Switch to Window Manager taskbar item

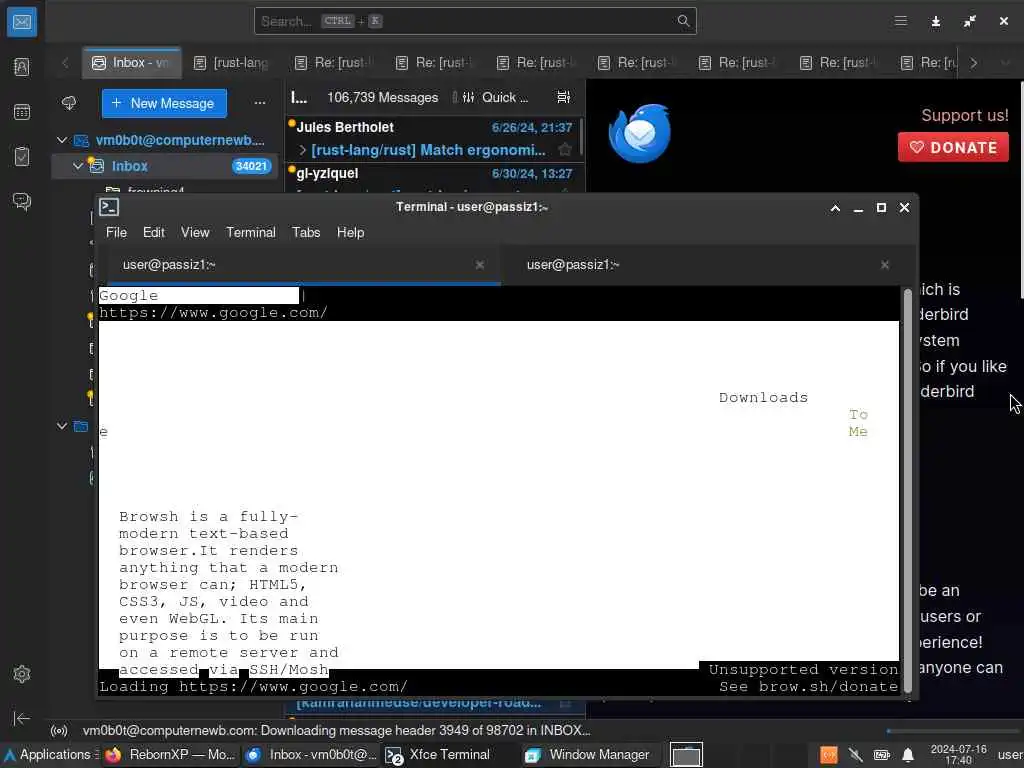click(x=588, y=754)
